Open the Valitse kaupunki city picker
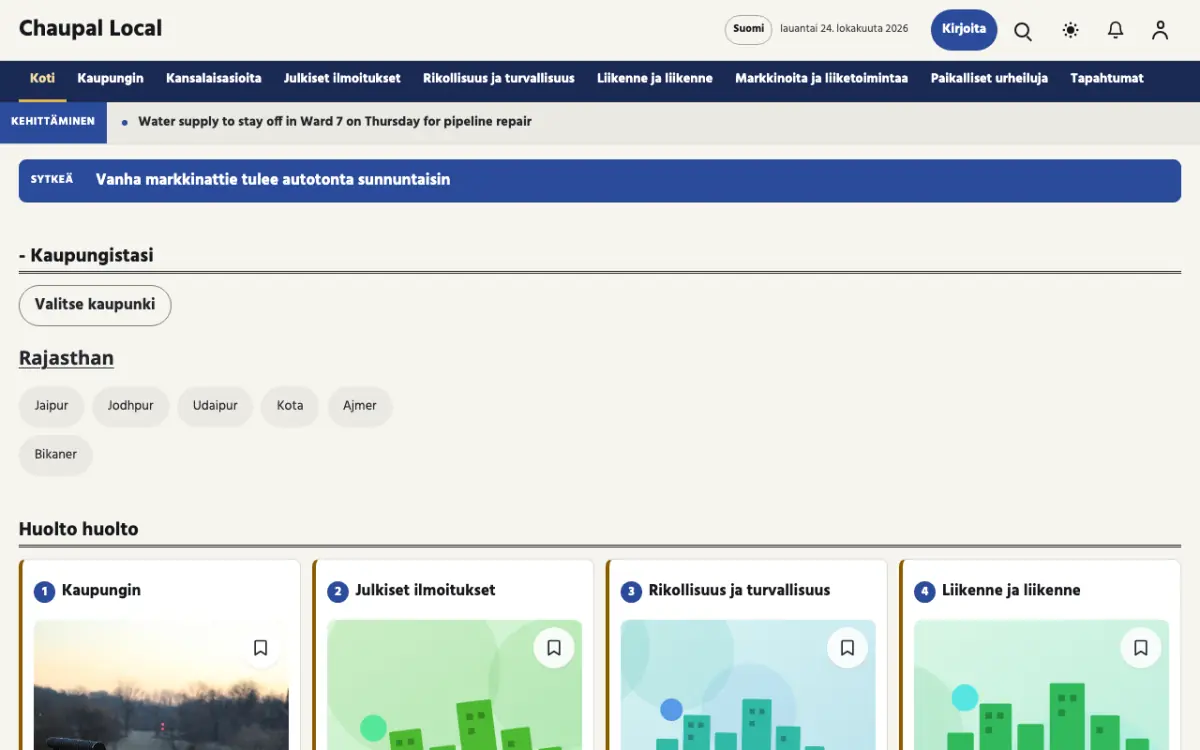 (x=95, y=305)
